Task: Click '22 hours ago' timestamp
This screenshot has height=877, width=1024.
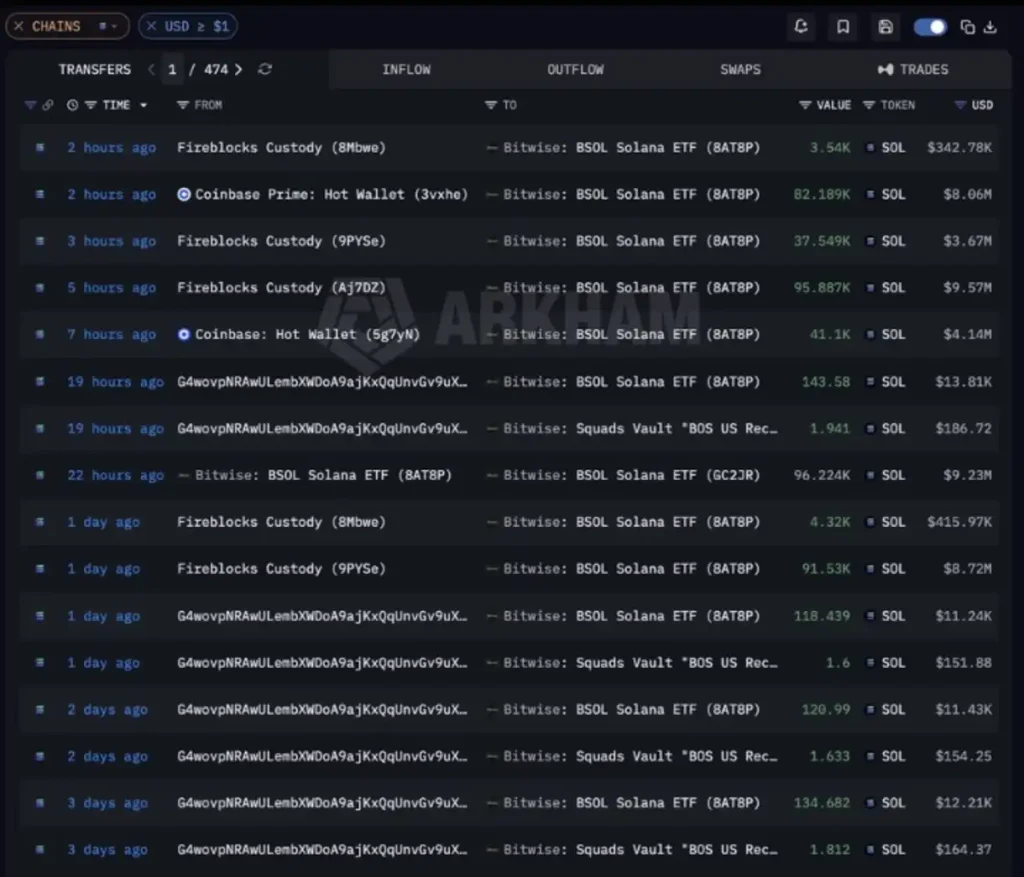Action: 116,475
